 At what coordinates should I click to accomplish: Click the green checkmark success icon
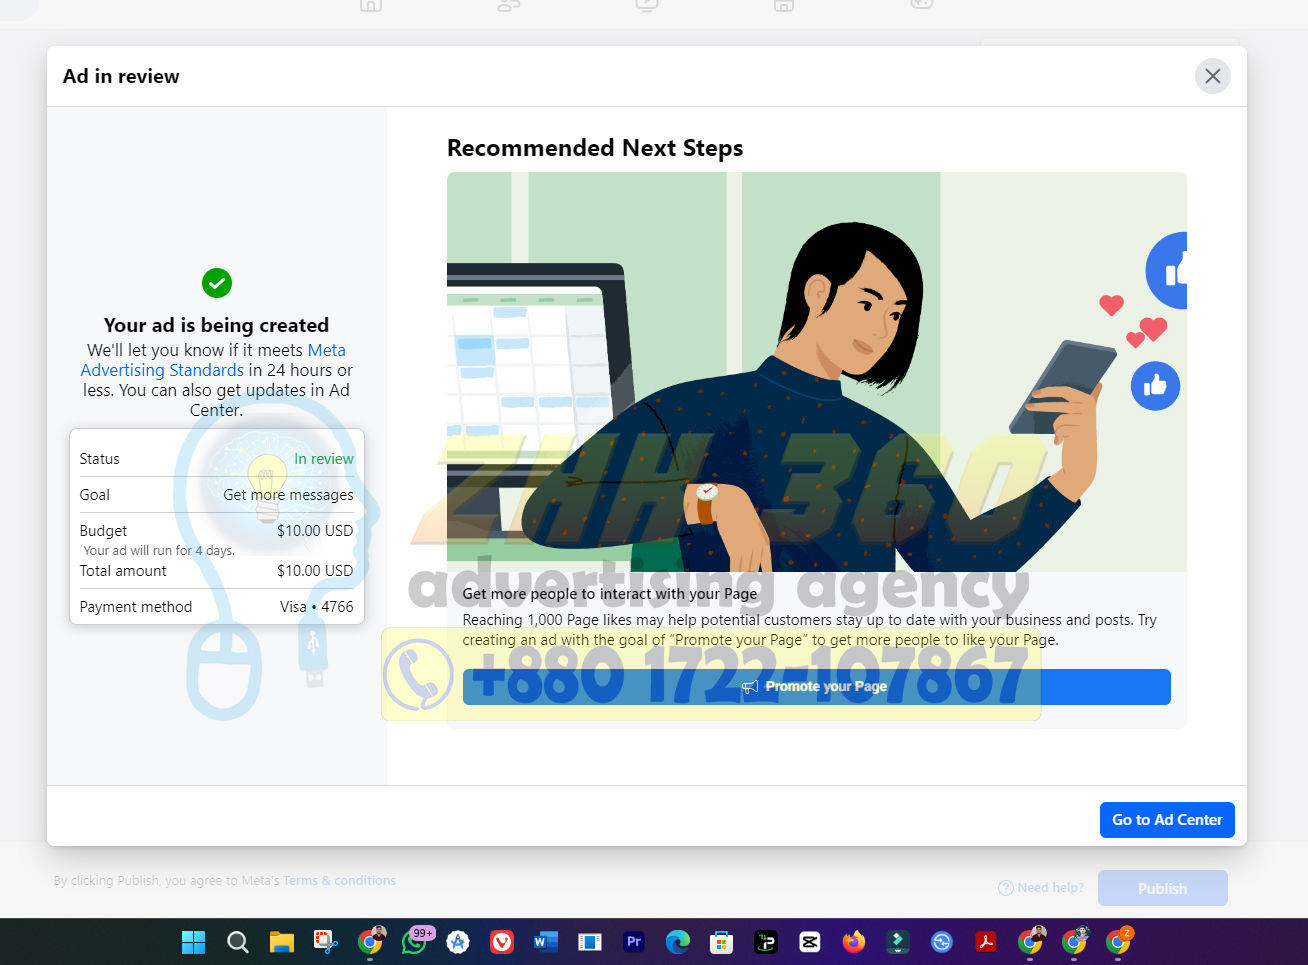click(x=217, y=283)
